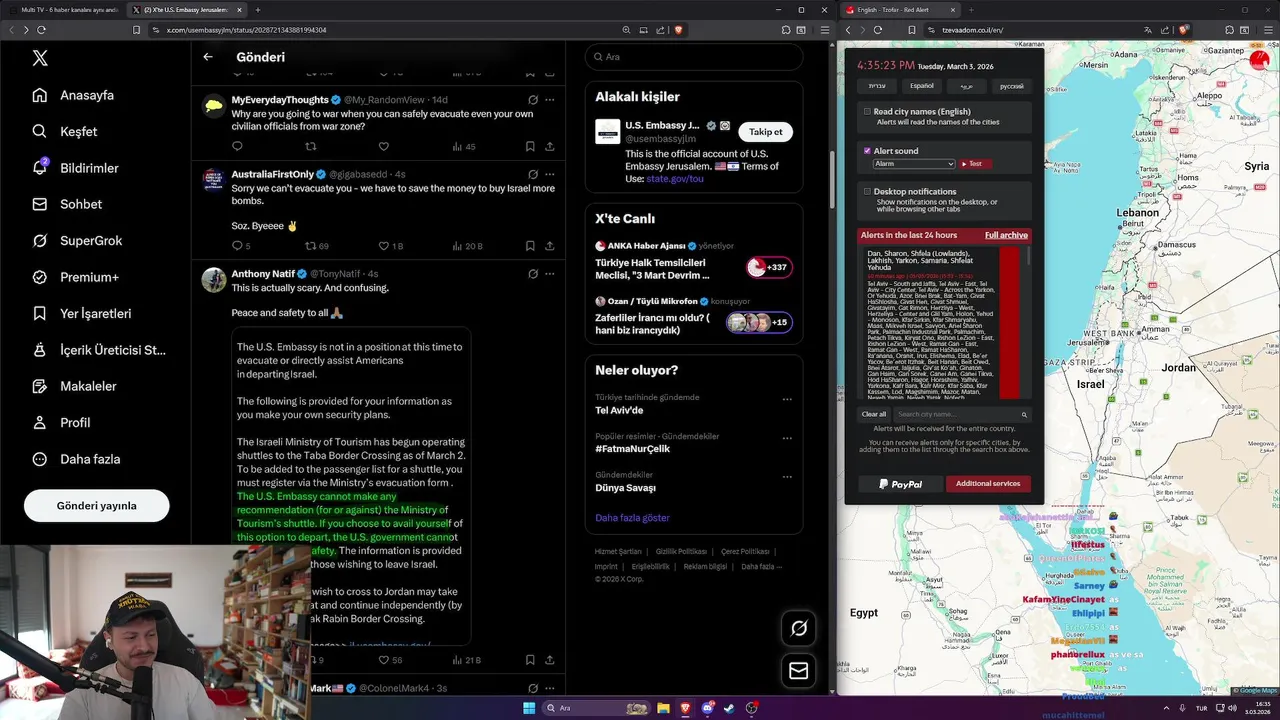Uncheck the Alert sound checkbox

point(867,151)
